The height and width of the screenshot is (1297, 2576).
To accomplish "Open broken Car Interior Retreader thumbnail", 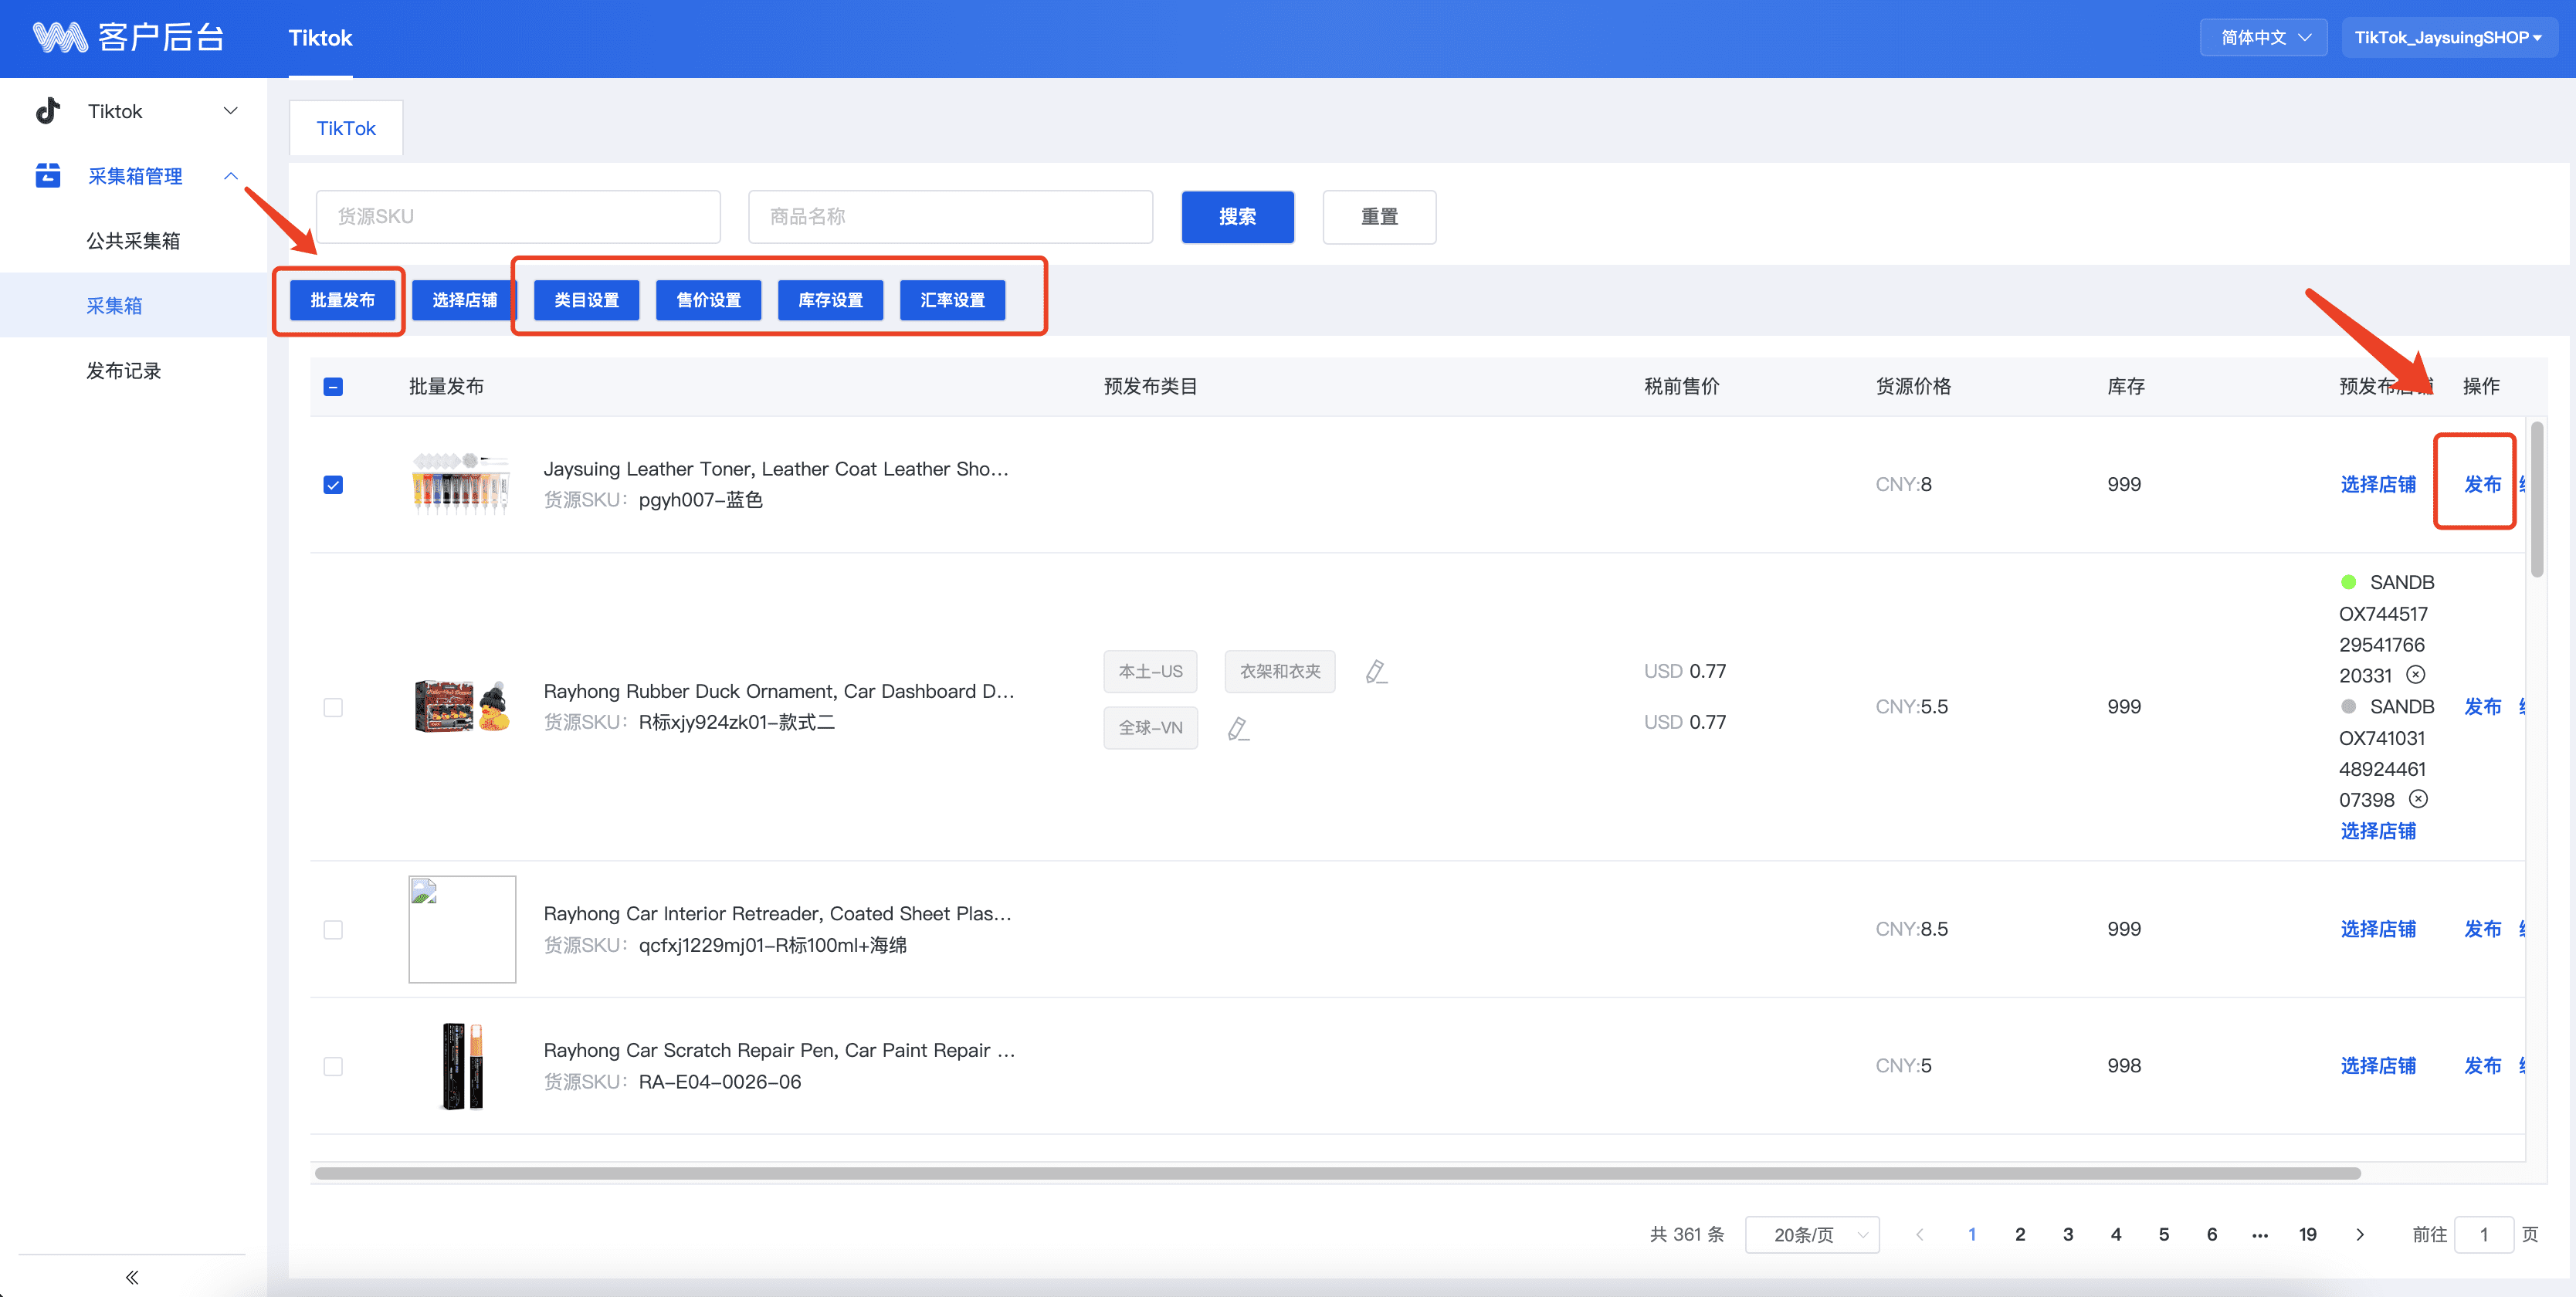I will 462,929.
